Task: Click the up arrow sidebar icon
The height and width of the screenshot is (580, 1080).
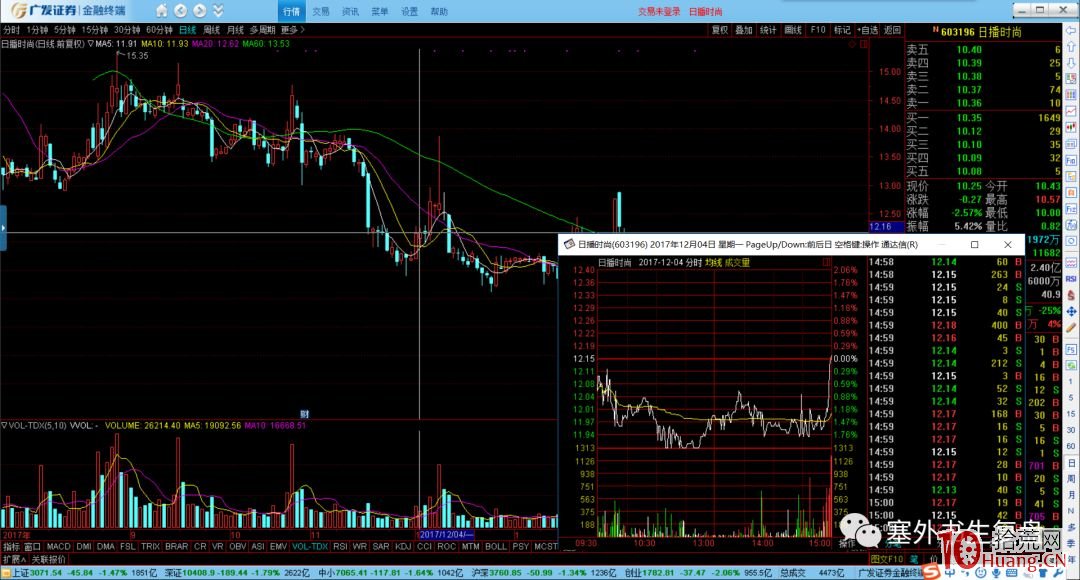Action: coord(1071,48)
